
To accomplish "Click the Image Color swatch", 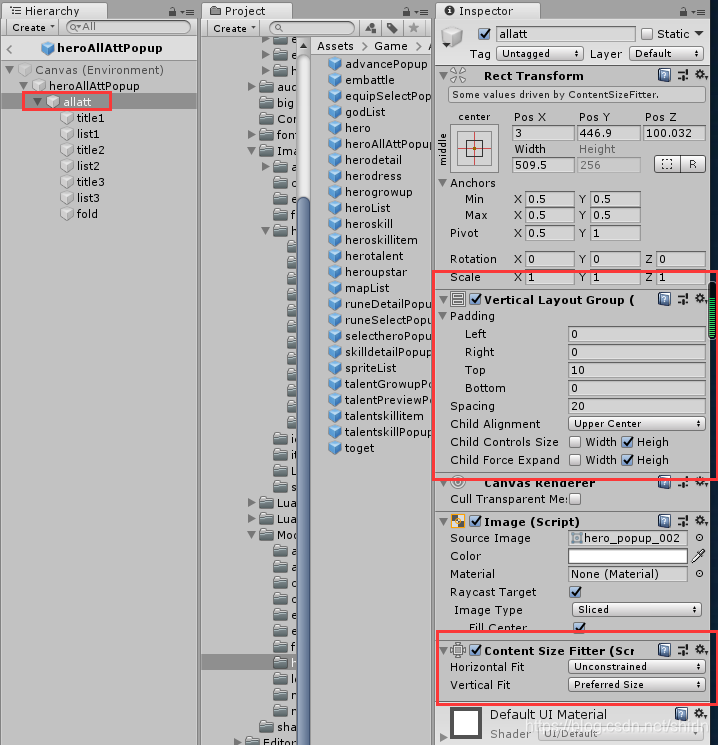I will pyautogui.click(x=628, y=556).
